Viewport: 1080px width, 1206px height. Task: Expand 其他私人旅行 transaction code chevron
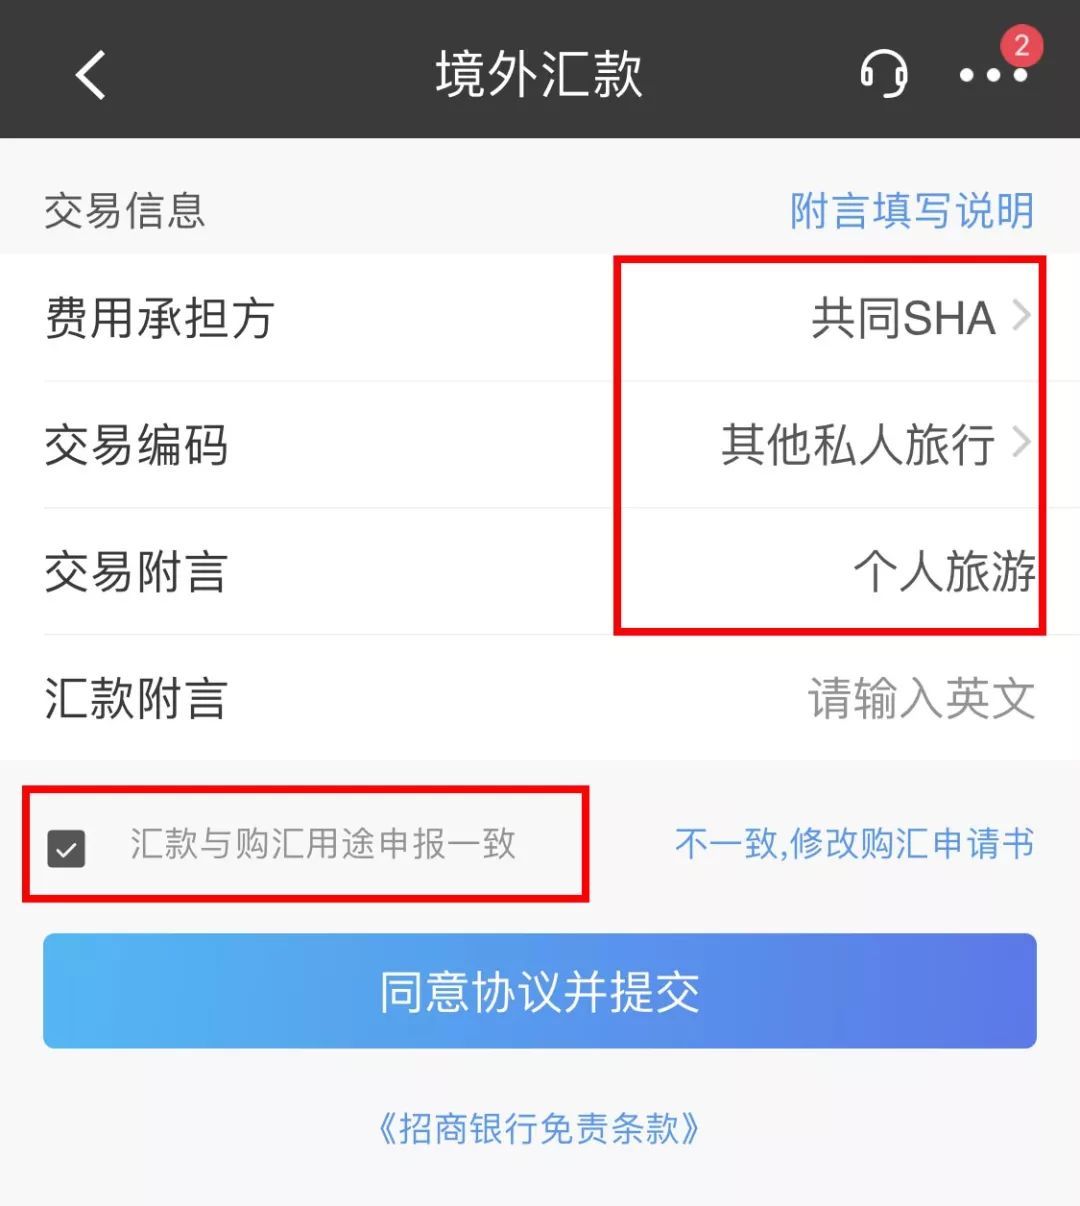click(1021, 442)
